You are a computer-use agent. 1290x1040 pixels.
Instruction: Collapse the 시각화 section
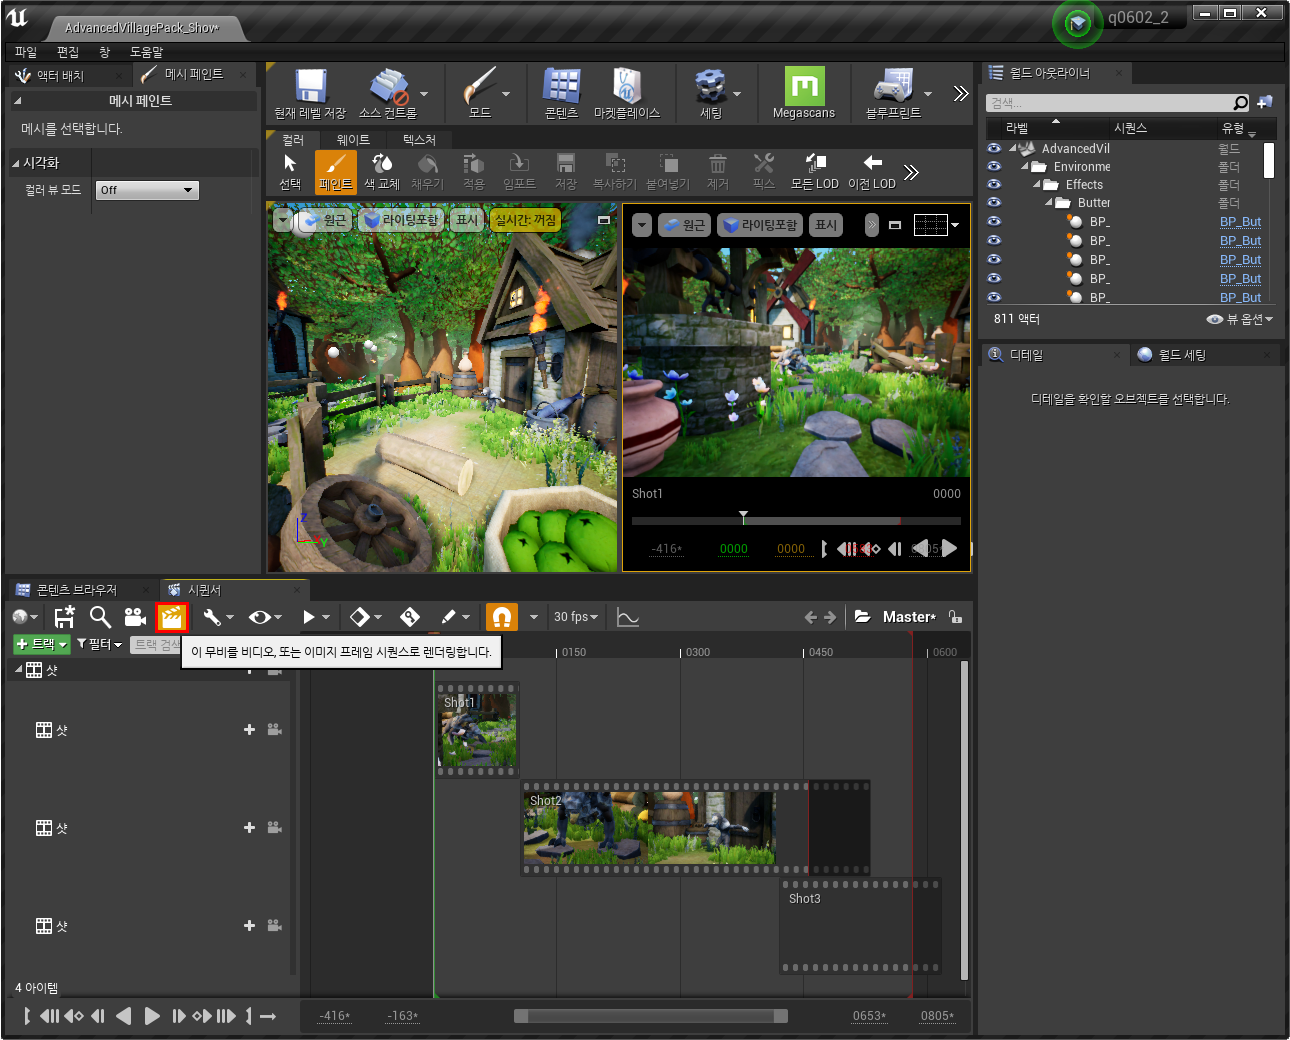(15, 163)
